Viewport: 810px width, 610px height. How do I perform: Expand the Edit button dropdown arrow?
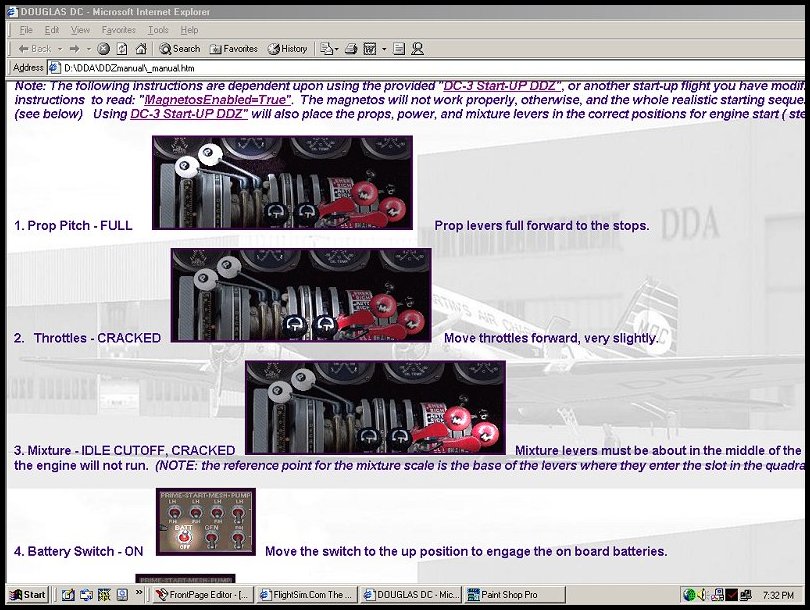(x=384, y=49)
